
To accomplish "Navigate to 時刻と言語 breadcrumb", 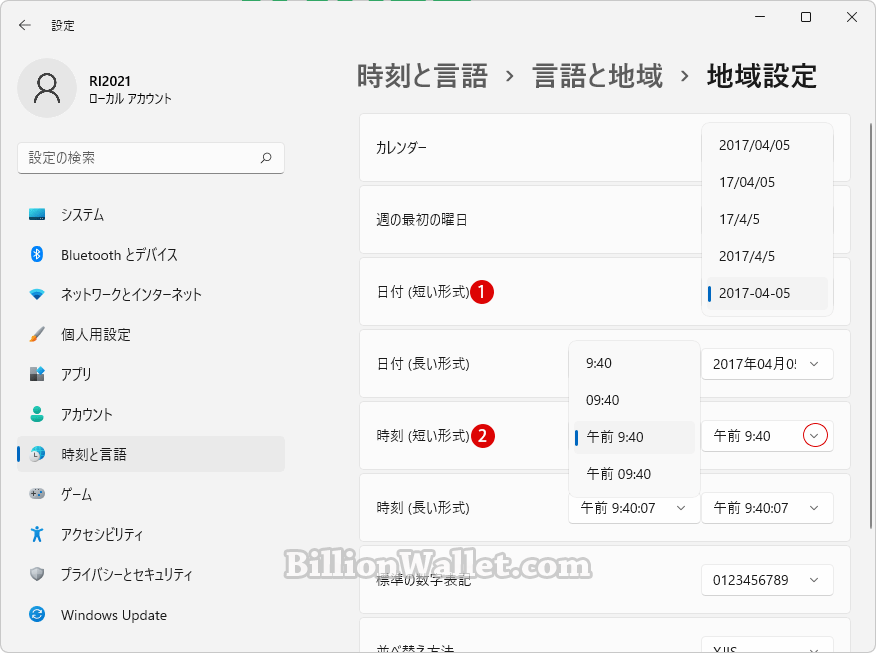I will [422, 76].
